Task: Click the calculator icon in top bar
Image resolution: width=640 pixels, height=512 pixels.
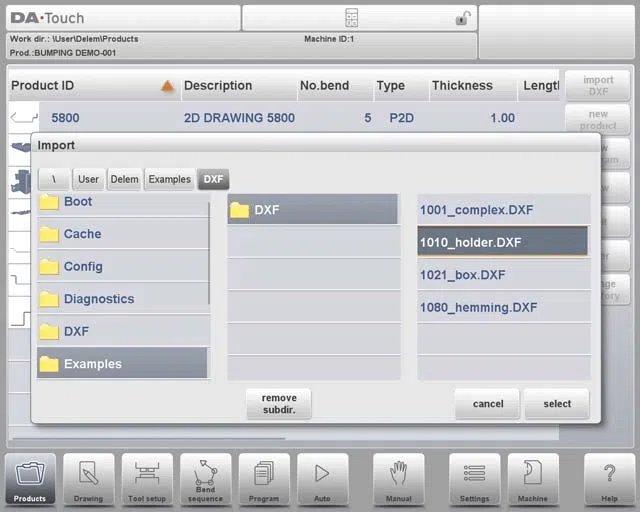Action: (x=351, y=18)
